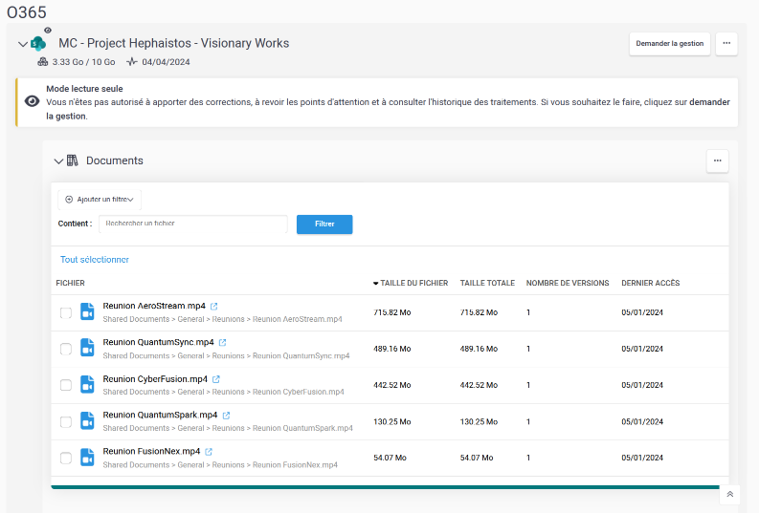Collapse the MC - Project Hephaistos section
This screenshot has width=759, height=513.
pos(22,44)
